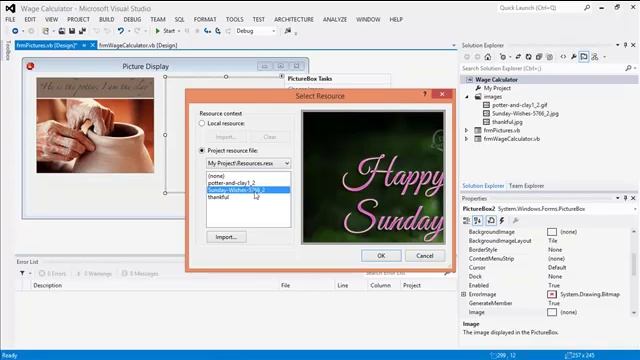Select the Local resource radio button
The image size is (640, 360).
202,123
